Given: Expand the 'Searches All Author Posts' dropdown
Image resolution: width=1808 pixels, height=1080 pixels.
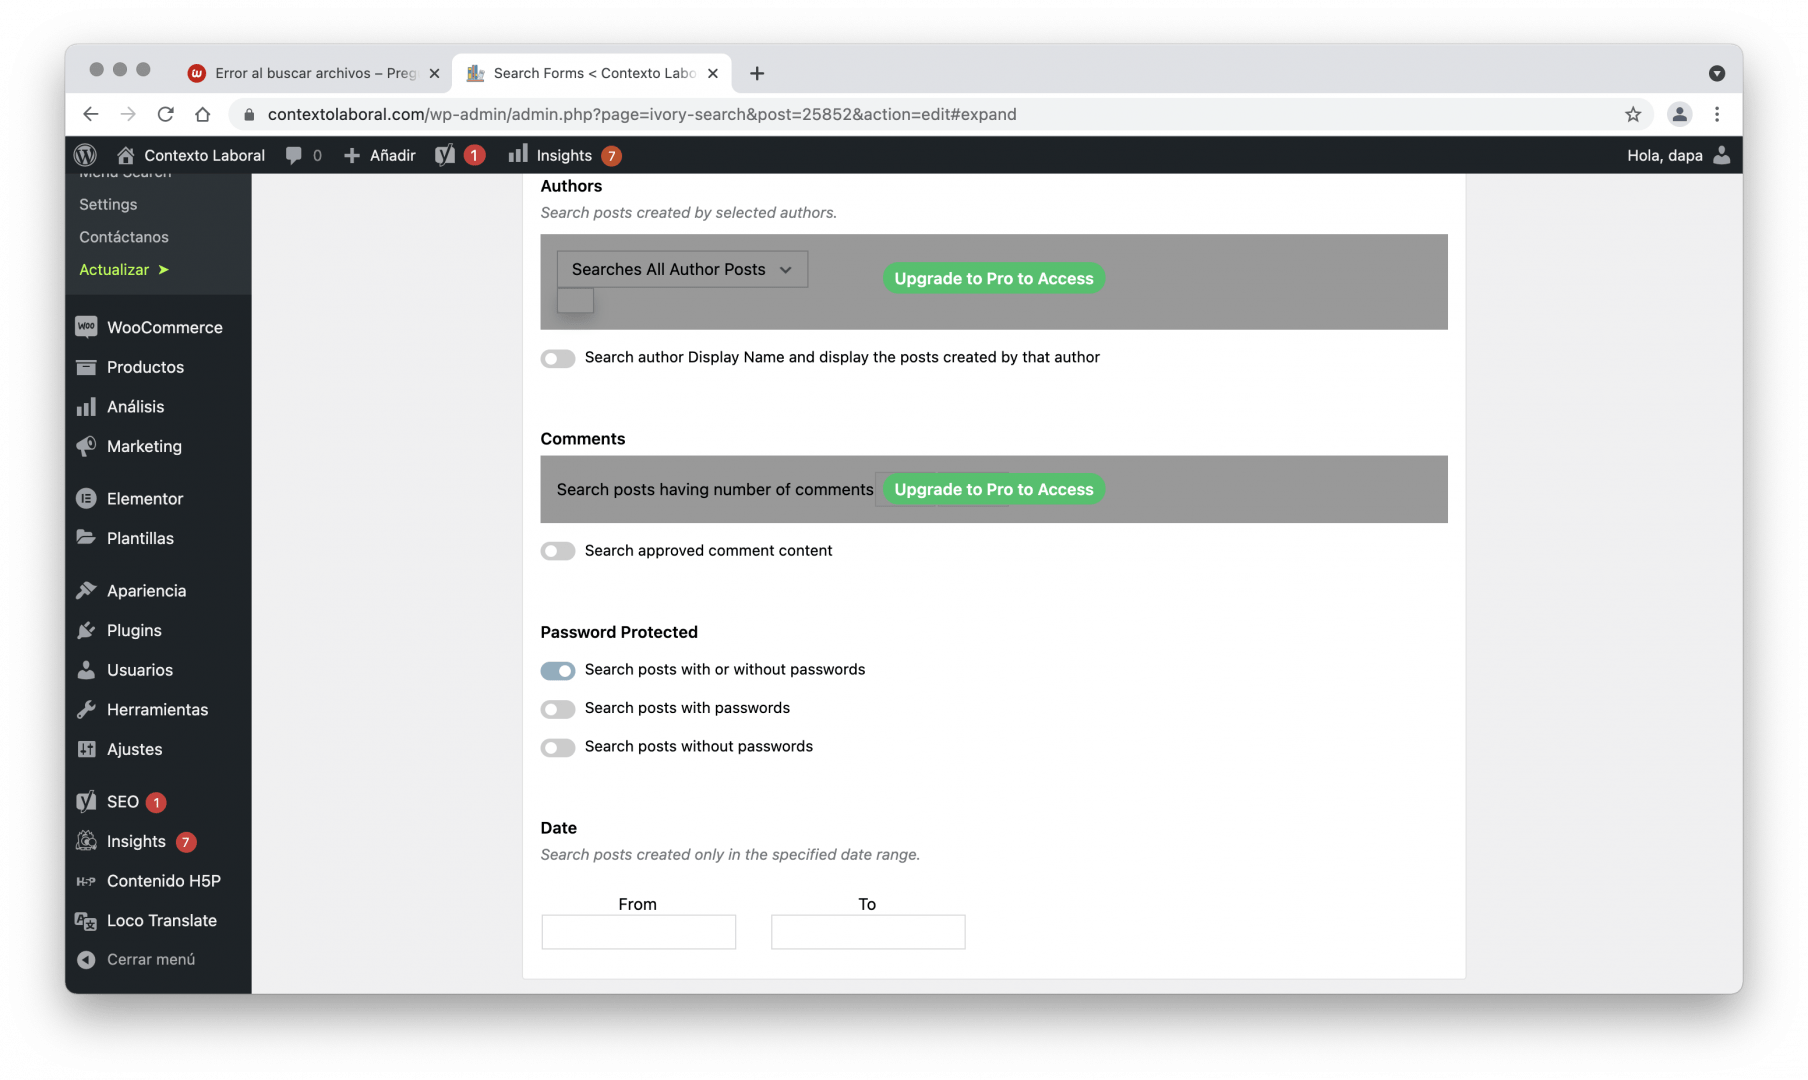Looking at the screenshot, I should [x=682, y=269].
